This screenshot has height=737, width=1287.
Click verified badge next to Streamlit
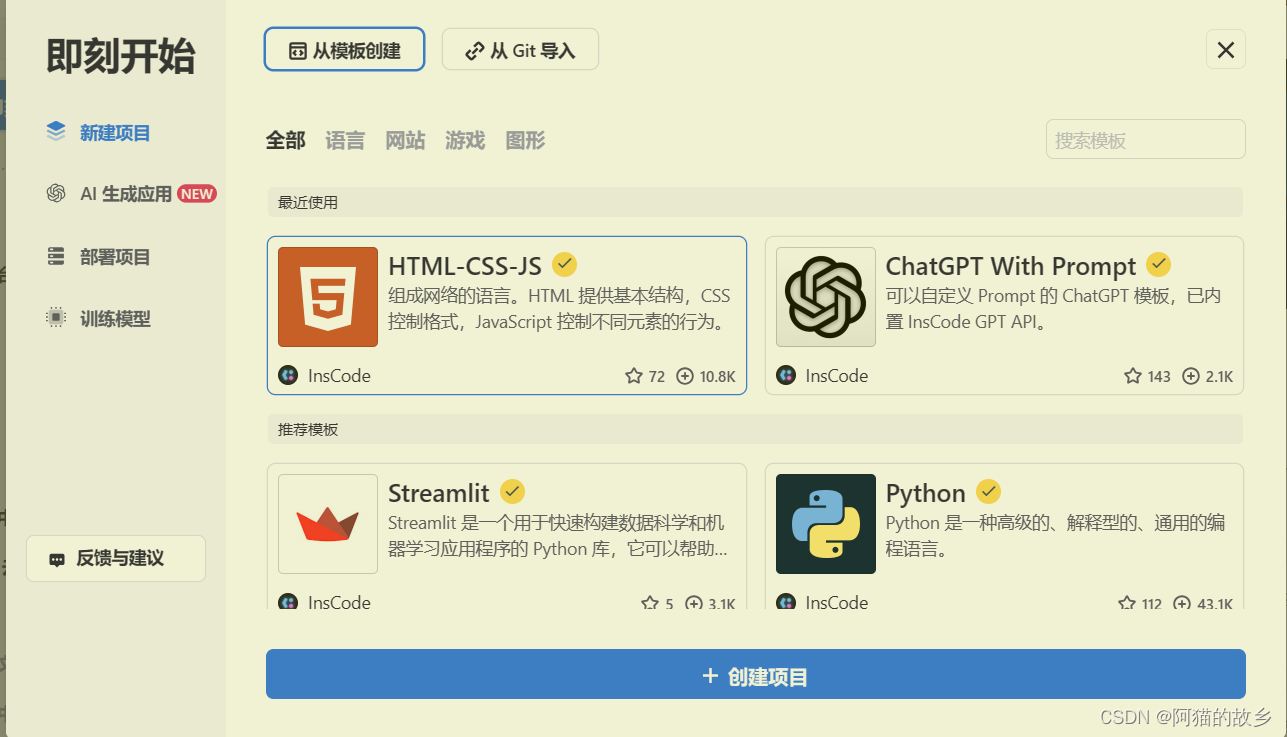click(x=512, y=492)
